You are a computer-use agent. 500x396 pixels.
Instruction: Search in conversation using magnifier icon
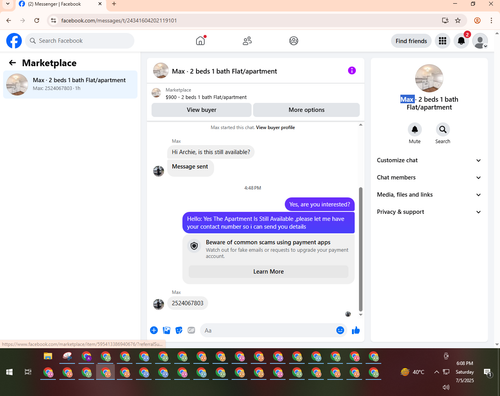click(443, 129)
